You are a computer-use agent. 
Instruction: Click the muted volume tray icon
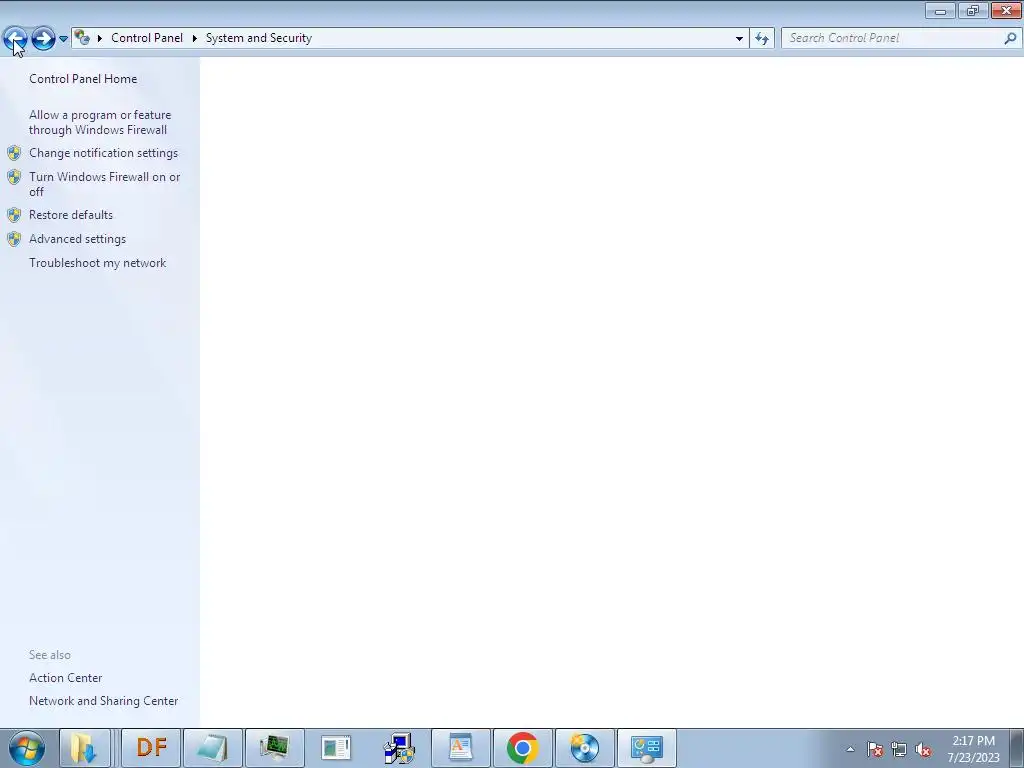923,749
